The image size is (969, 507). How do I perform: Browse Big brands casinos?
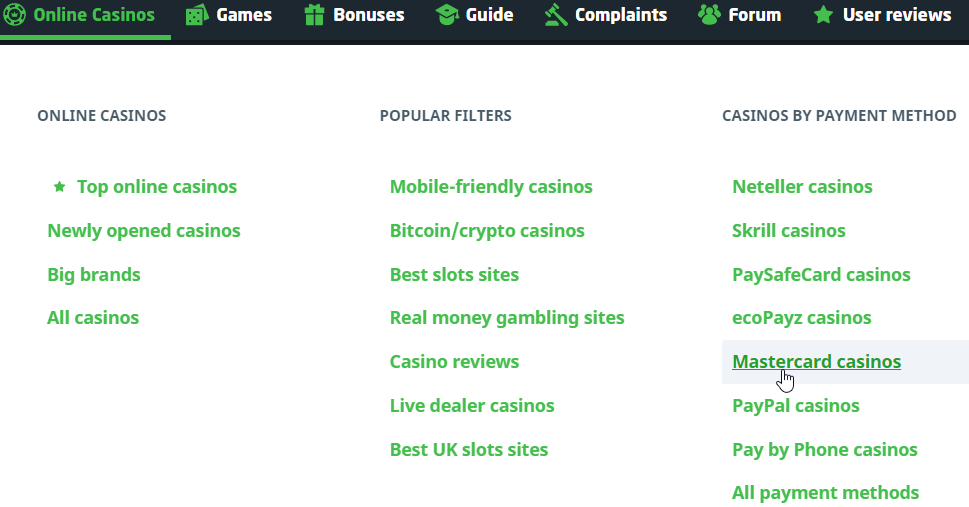(x=94, y=275)
